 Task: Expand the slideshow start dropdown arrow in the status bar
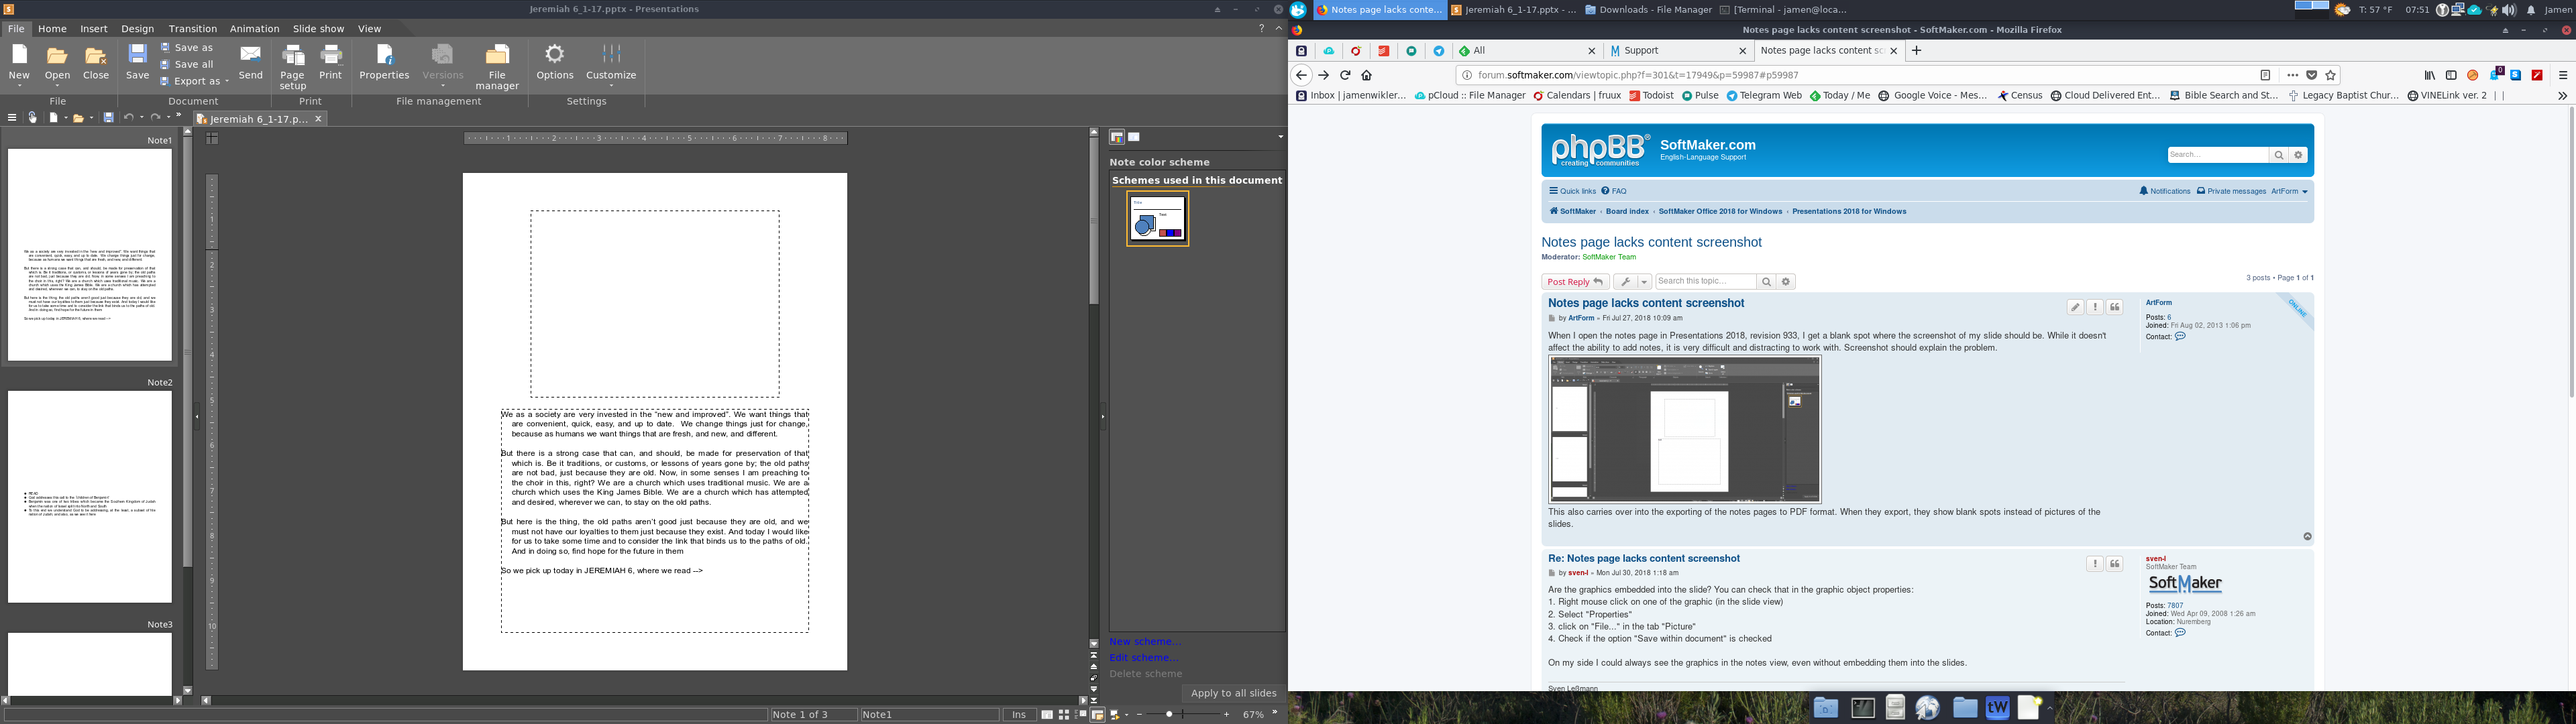click(1127, 715)
